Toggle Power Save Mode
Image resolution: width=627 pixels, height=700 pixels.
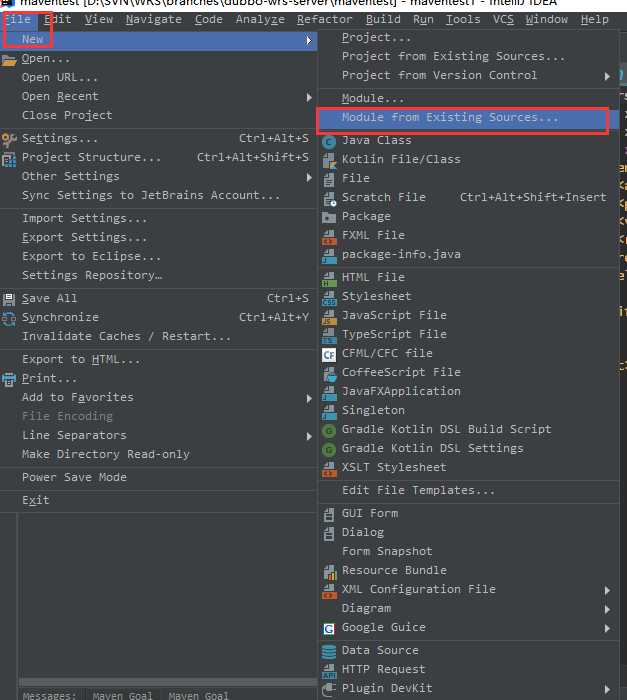[74, 478]
